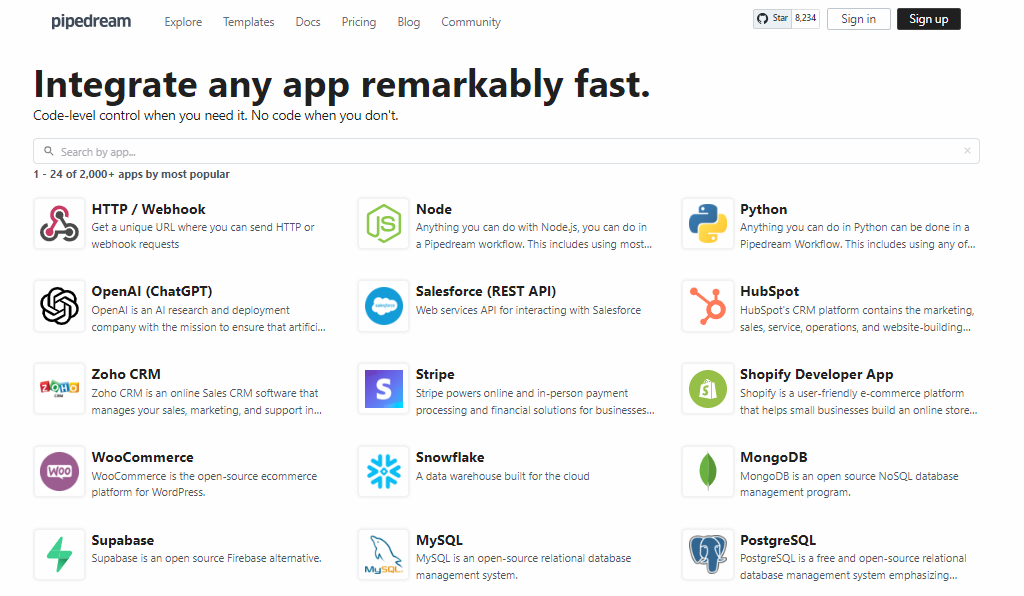Open the Pricing menu item
Image resolution: width=1024 pixels, height=596 pixels.
[359, 22]
